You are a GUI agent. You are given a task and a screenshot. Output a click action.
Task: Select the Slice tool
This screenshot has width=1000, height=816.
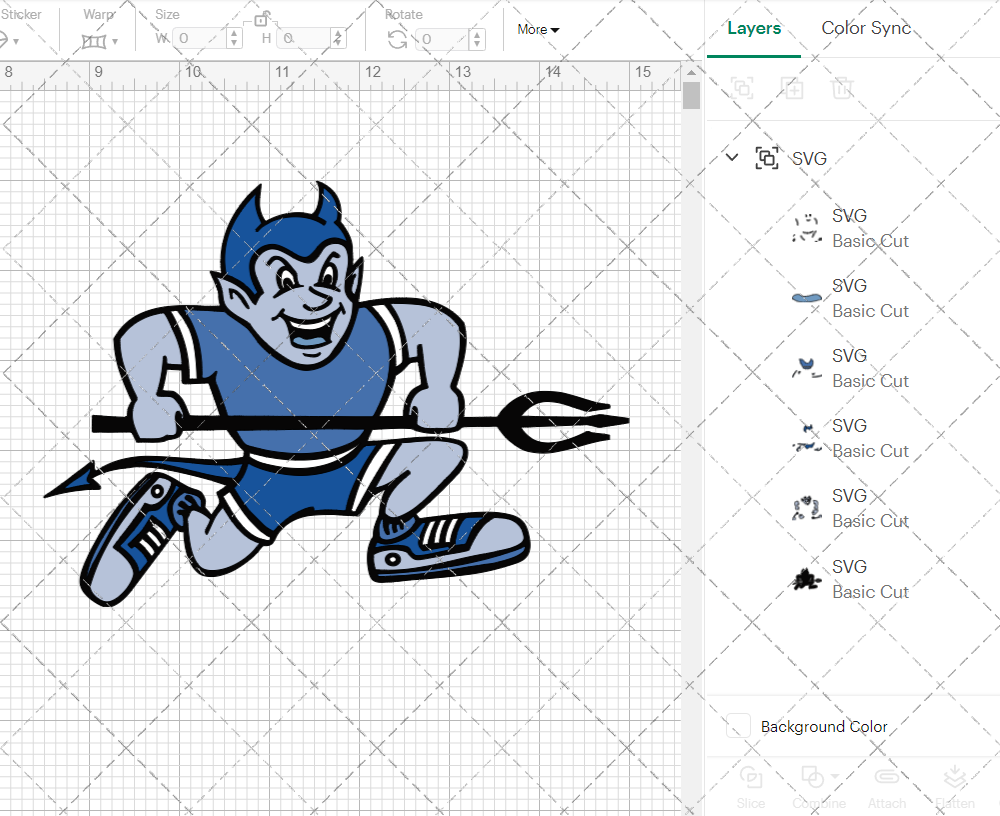click(751, 785)
